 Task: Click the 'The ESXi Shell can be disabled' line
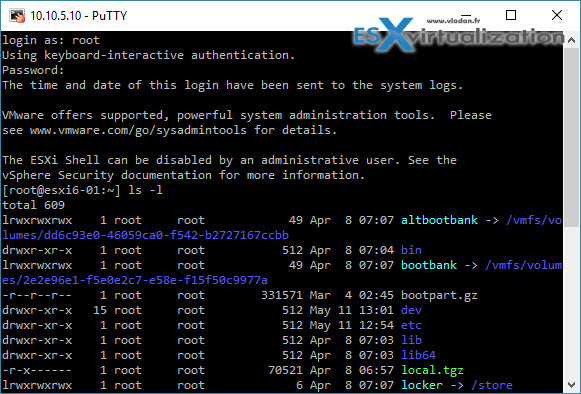[x=229, y=160]
